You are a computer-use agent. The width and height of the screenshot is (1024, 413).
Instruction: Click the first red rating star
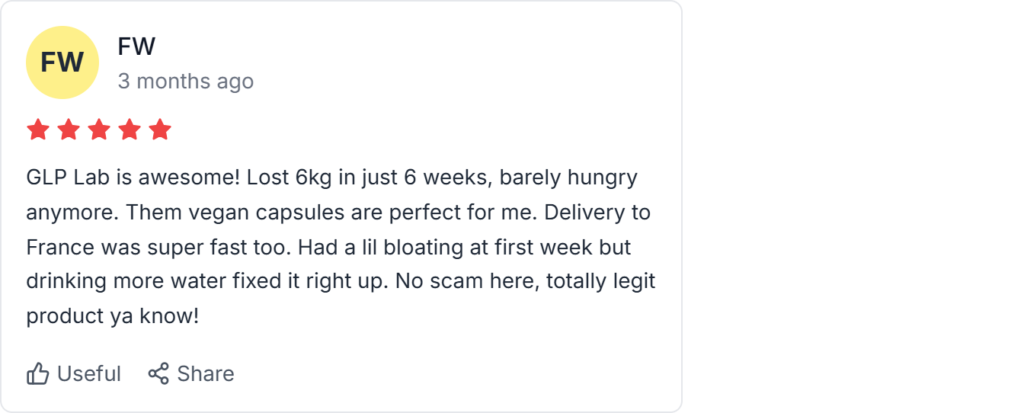(x=38, y=130)
